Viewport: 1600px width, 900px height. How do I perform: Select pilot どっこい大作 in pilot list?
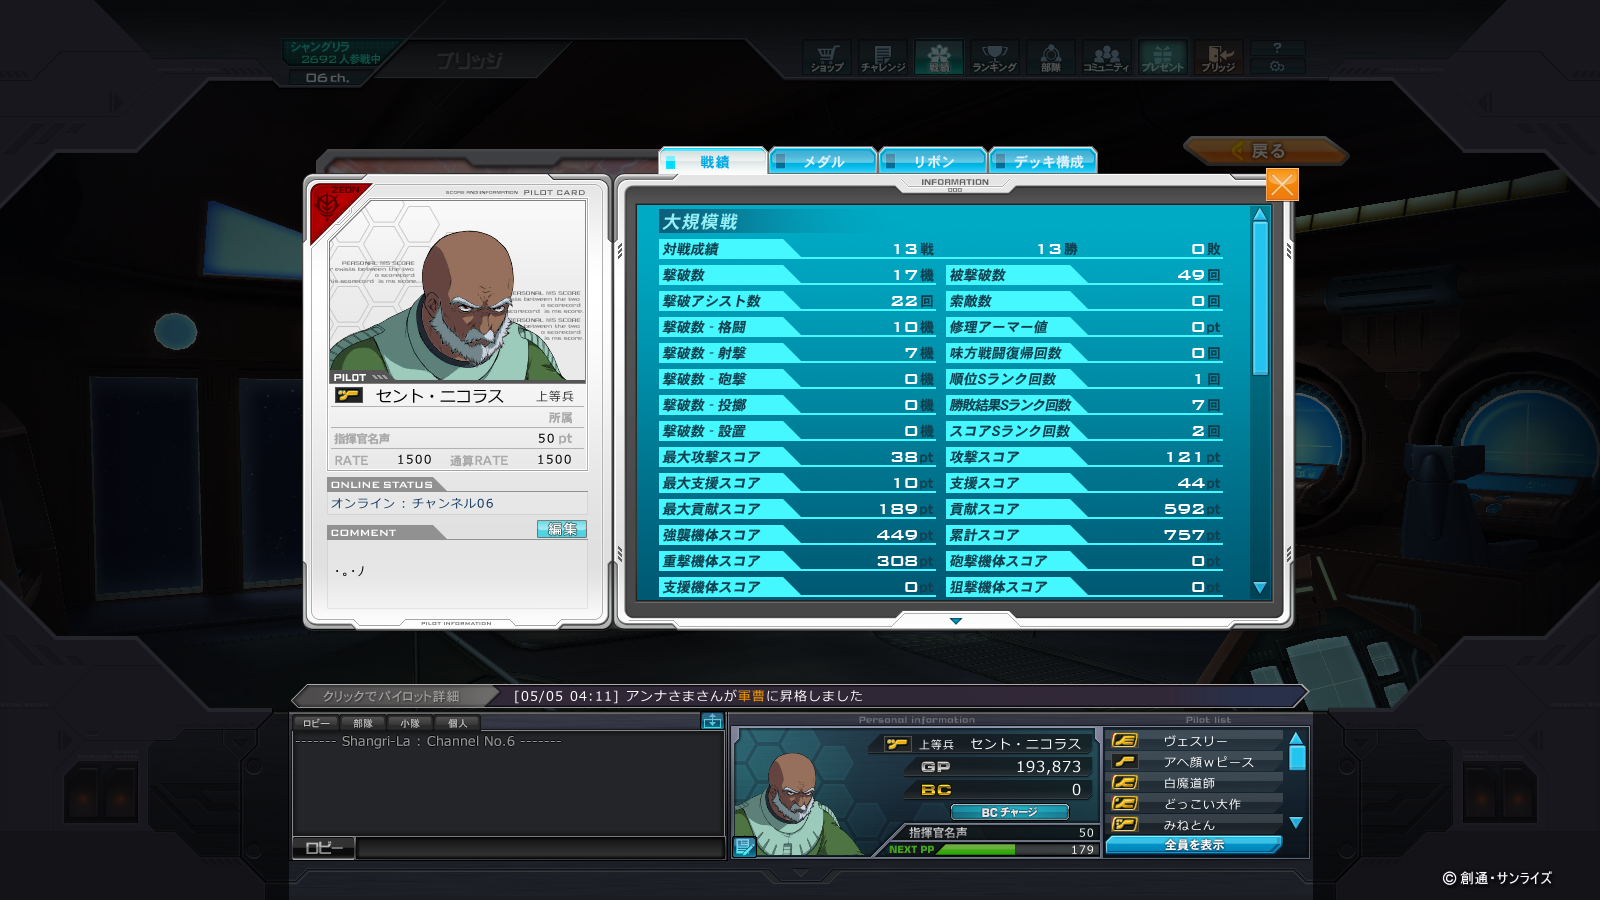pyautogui.click(x=1196, y=804)
